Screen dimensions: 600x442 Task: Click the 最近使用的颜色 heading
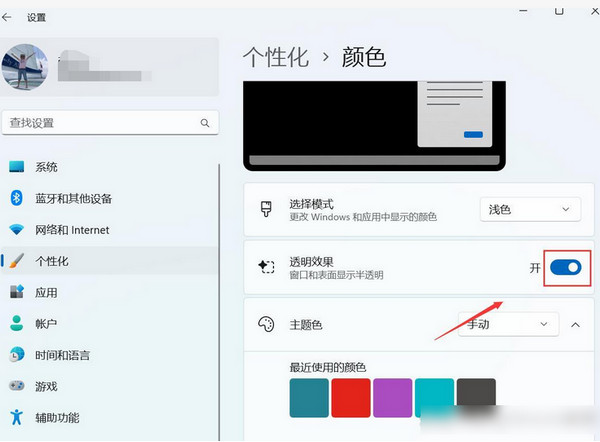[x=328, y=367]
